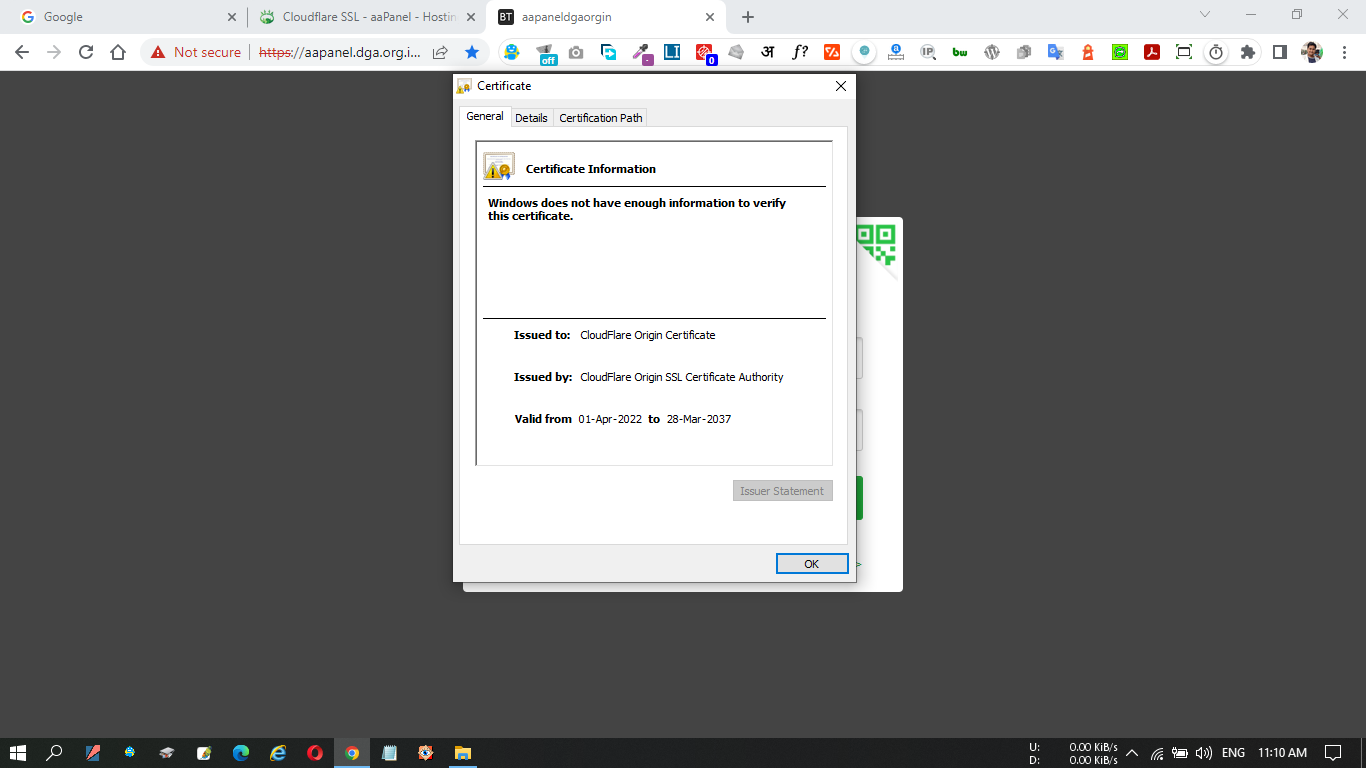Open the extension with the 'off' badge
Image resolution: width=1366 pixels, height=768 pixels.
(545, 53)
